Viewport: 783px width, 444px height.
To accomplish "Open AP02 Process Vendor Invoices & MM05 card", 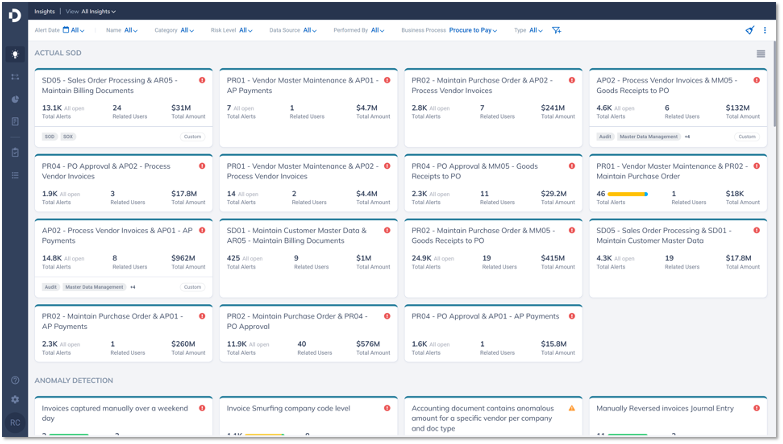I will click(678, 108).
